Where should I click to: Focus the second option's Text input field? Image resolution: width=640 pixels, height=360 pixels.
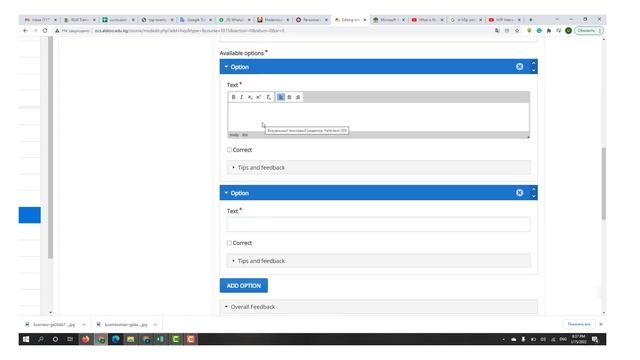click(x=379, y=224)
